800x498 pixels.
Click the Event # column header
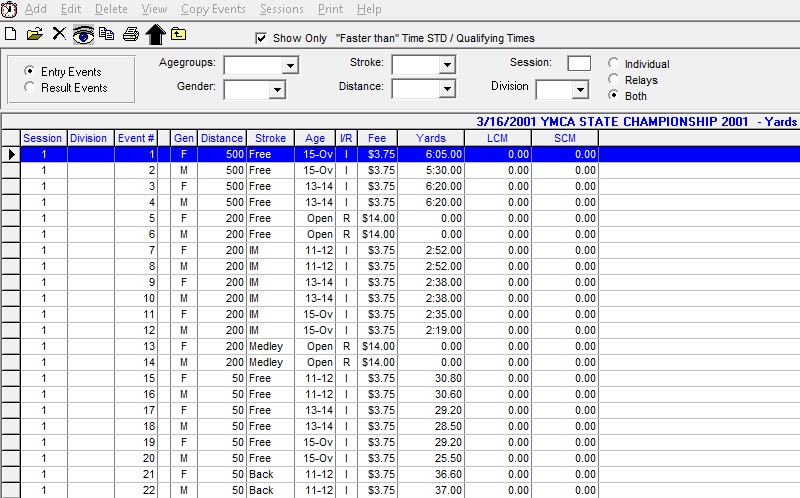136,138
